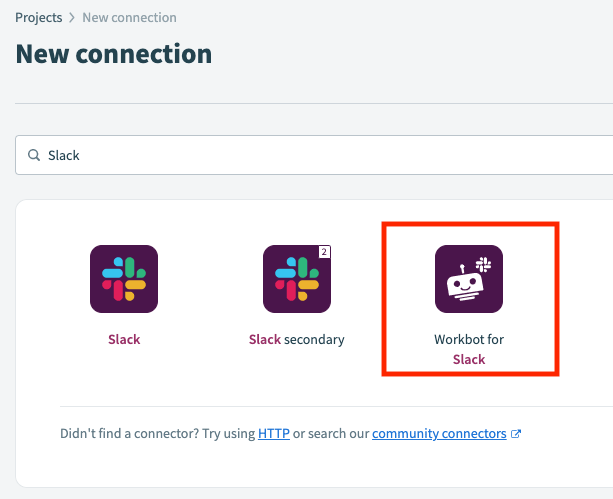
Task: Focus the connector search field containing Slack
Action: point(314,155)
